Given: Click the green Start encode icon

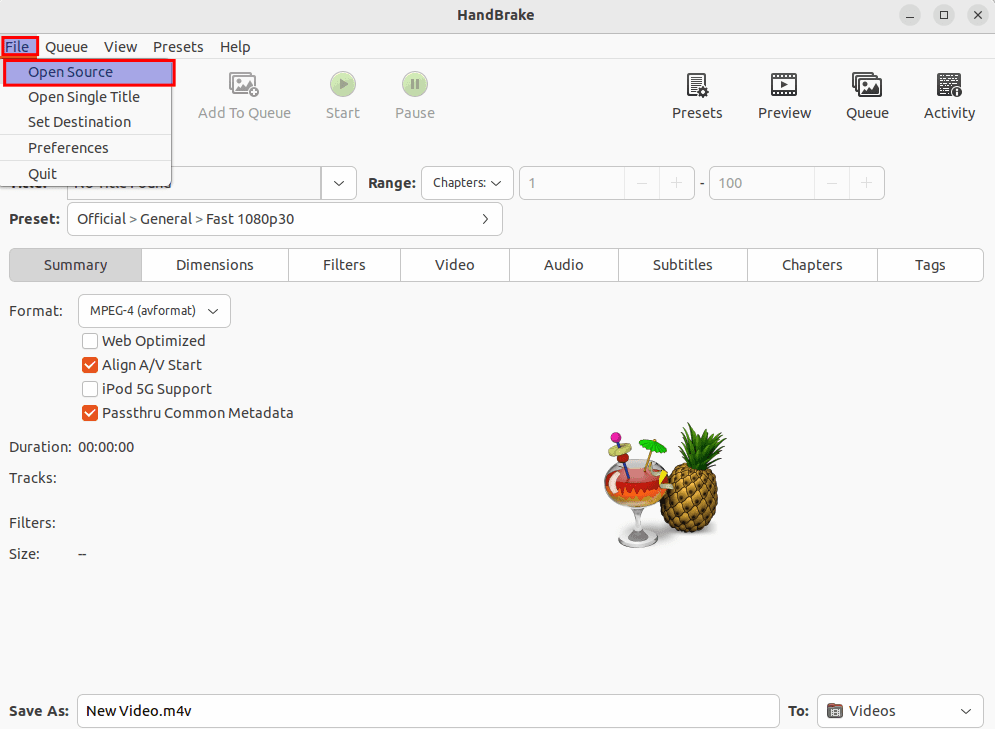Looking at the screenshot, I should [x=343, y=84].
